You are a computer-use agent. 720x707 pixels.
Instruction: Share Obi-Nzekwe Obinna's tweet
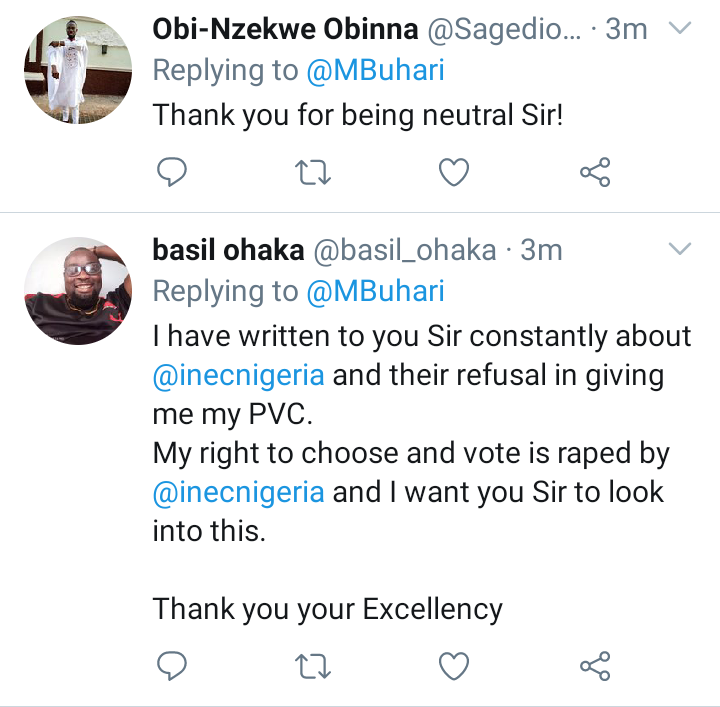[595, 172]
